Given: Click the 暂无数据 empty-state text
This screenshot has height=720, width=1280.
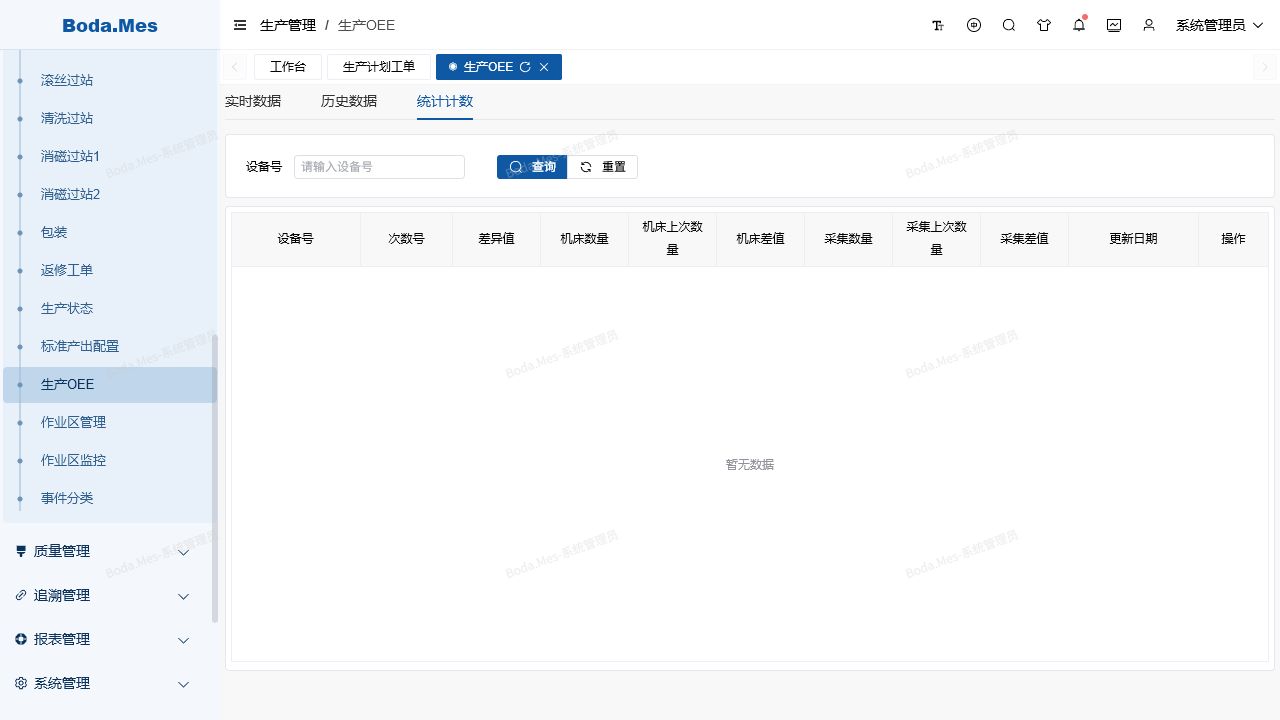Looking at the screenshot, I should click(x=750, y=465).
